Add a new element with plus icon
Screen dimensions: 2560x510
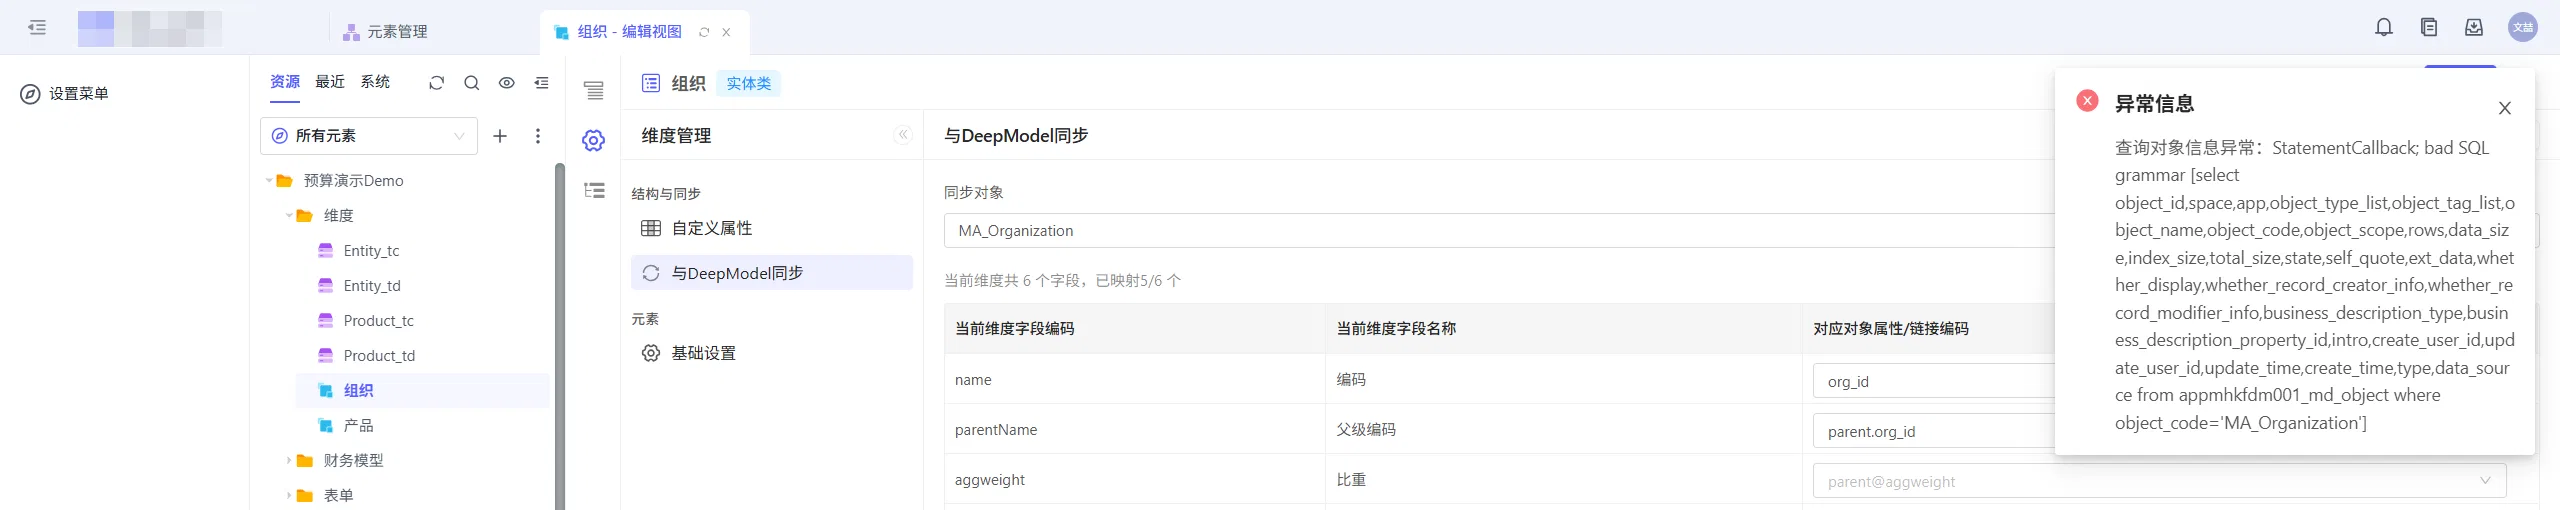click(x=500, y=136)
